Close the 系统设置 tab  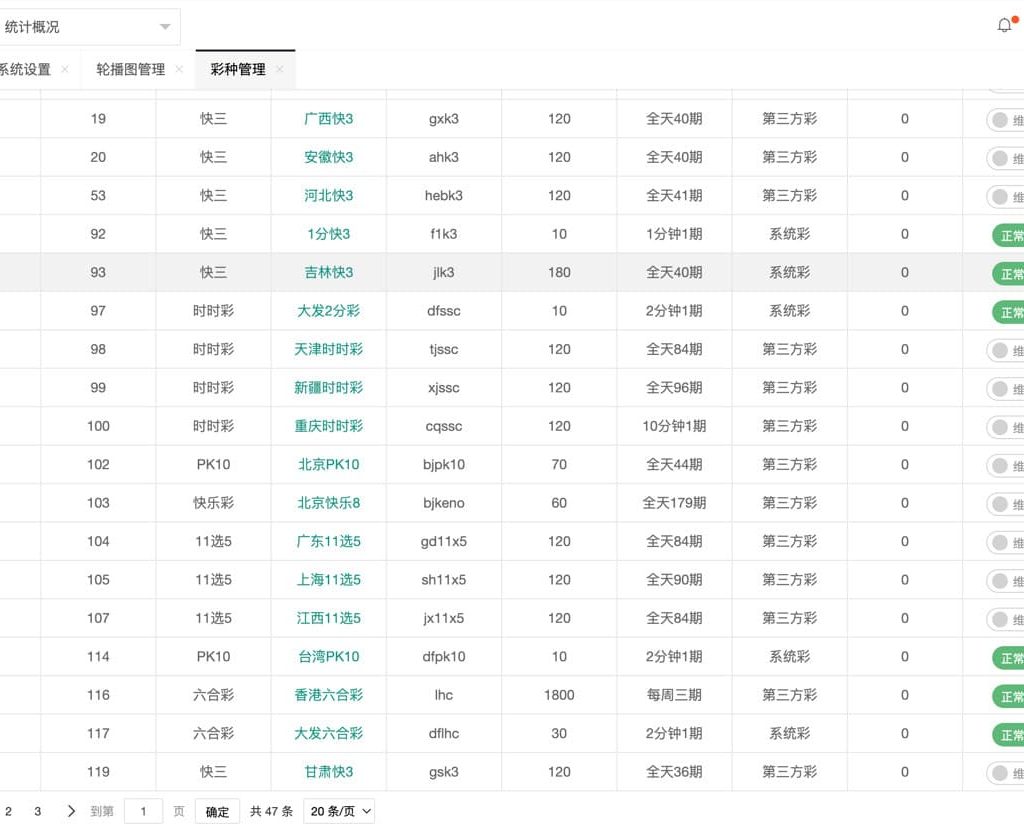click(65, 70)
